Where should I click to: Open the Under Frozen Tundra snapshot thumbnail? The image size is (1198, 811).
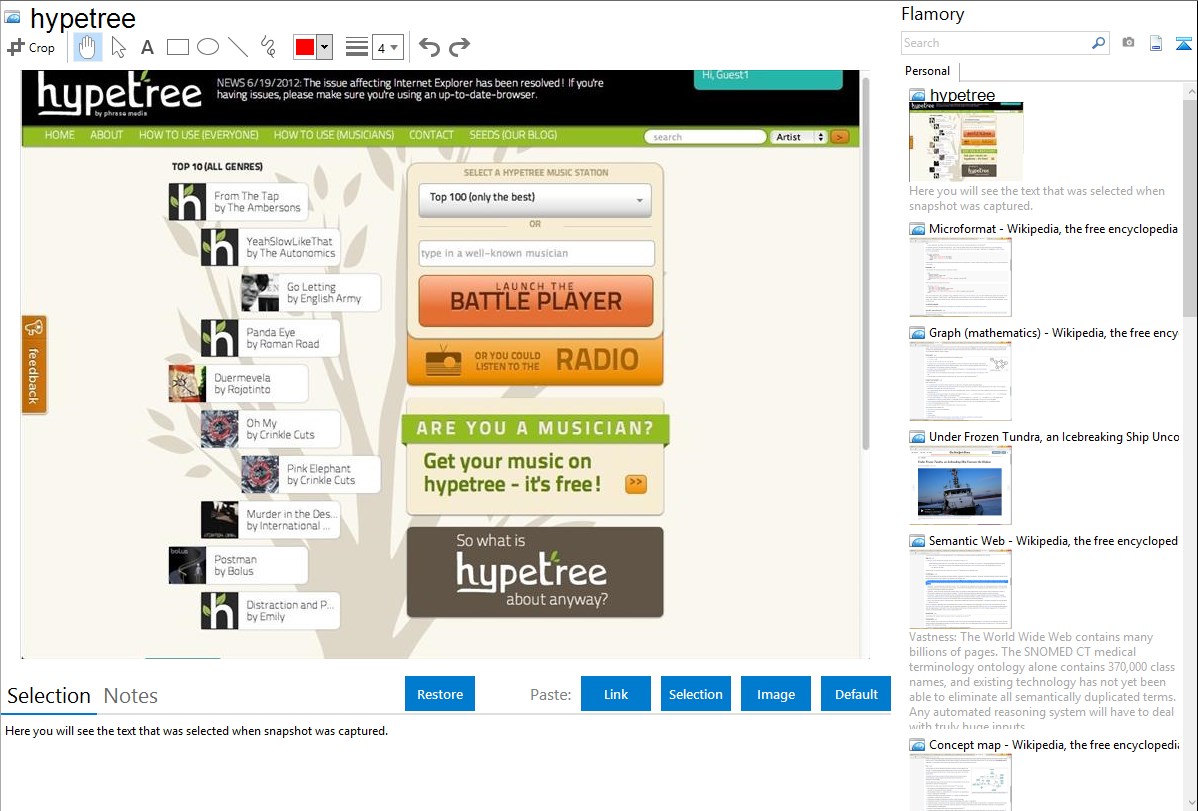(960, 485)
